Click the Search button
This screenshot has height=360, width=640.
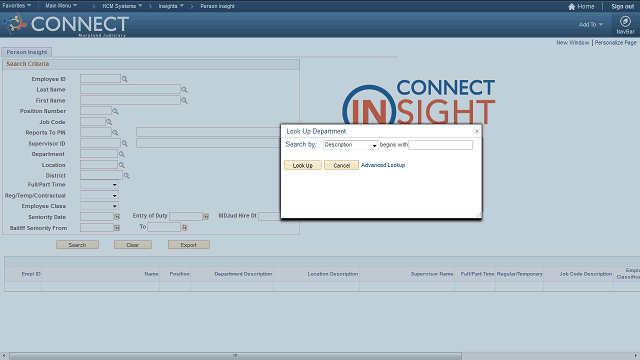pos(77,245)
